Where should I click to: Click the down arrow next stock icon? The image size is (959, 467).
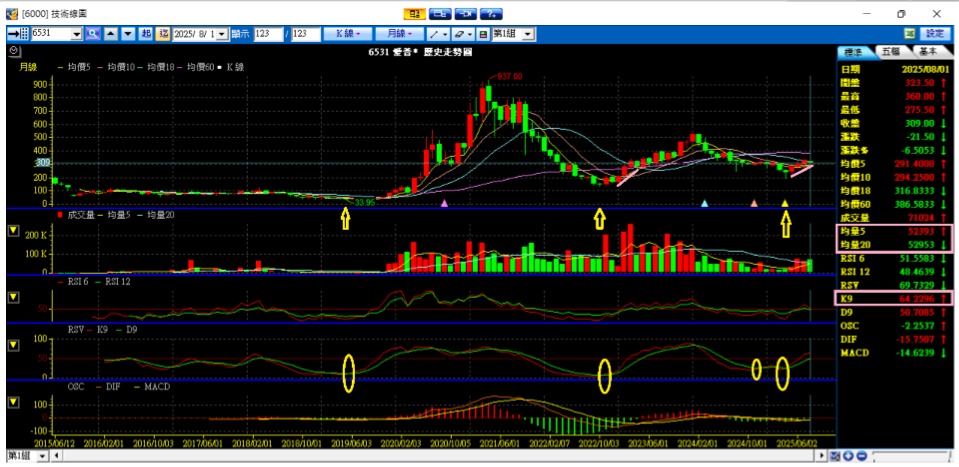click(x=125, y=33)
